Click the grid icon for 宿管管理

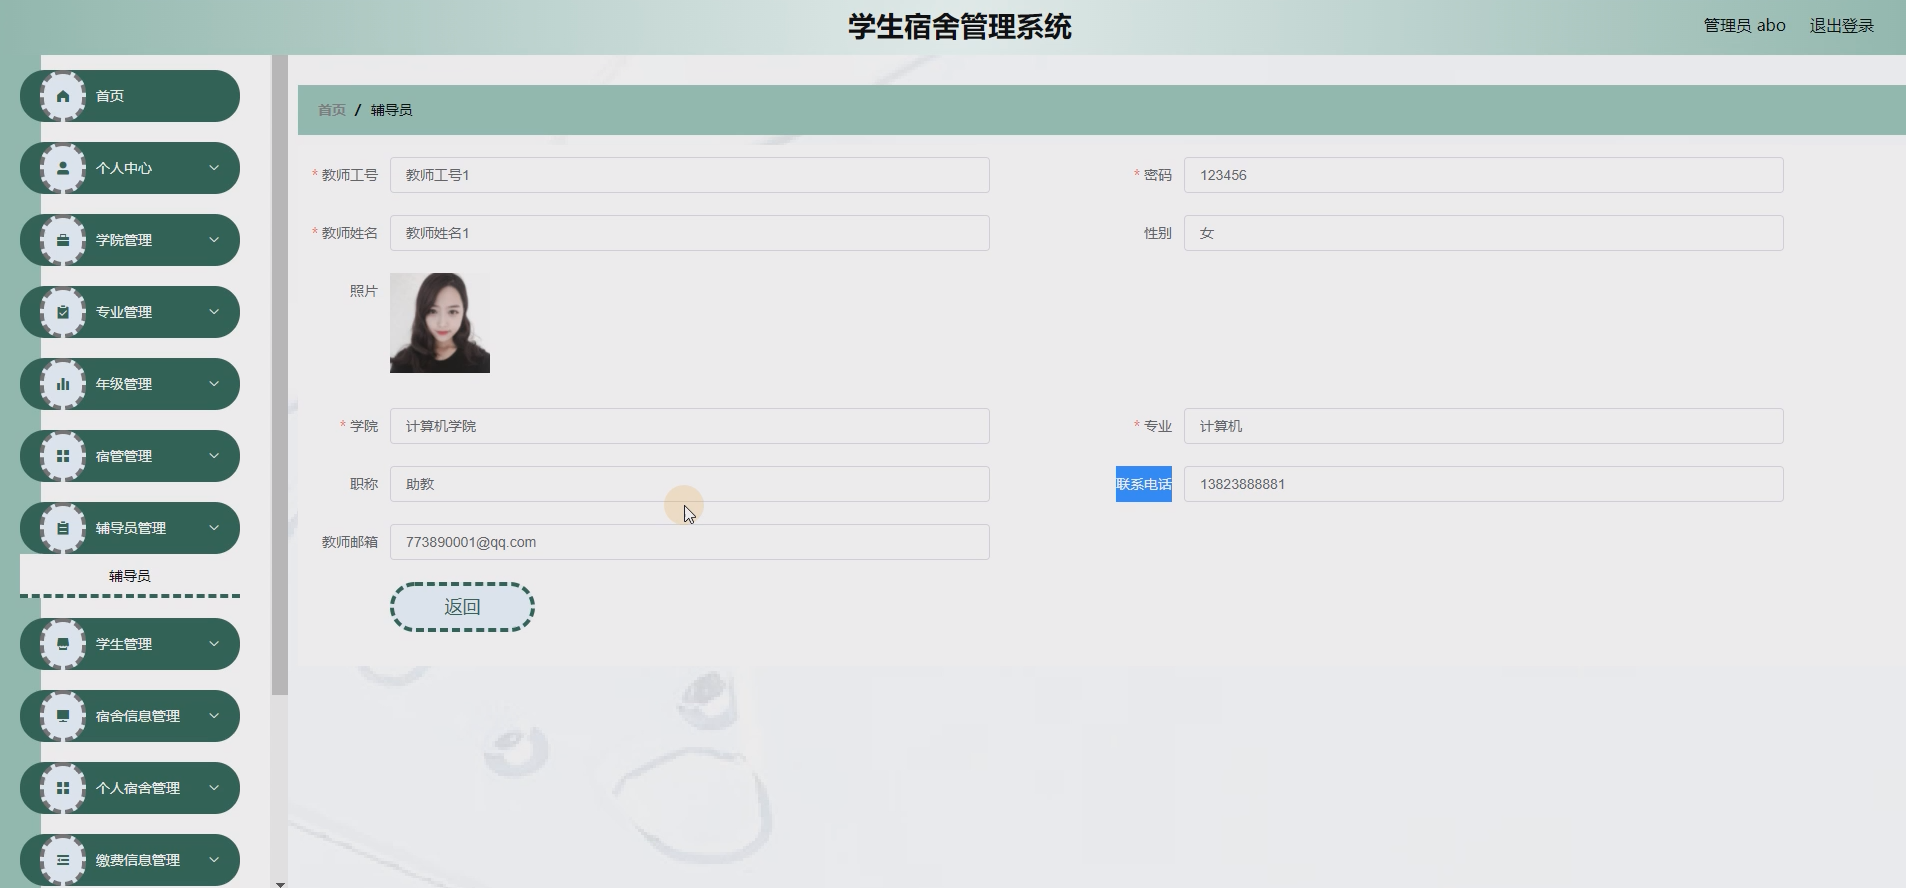tap(63, 456)
